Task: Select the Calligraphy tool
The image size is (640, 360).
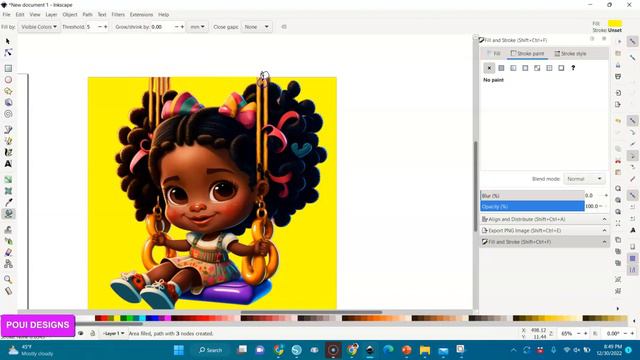Action: [8, 152]
